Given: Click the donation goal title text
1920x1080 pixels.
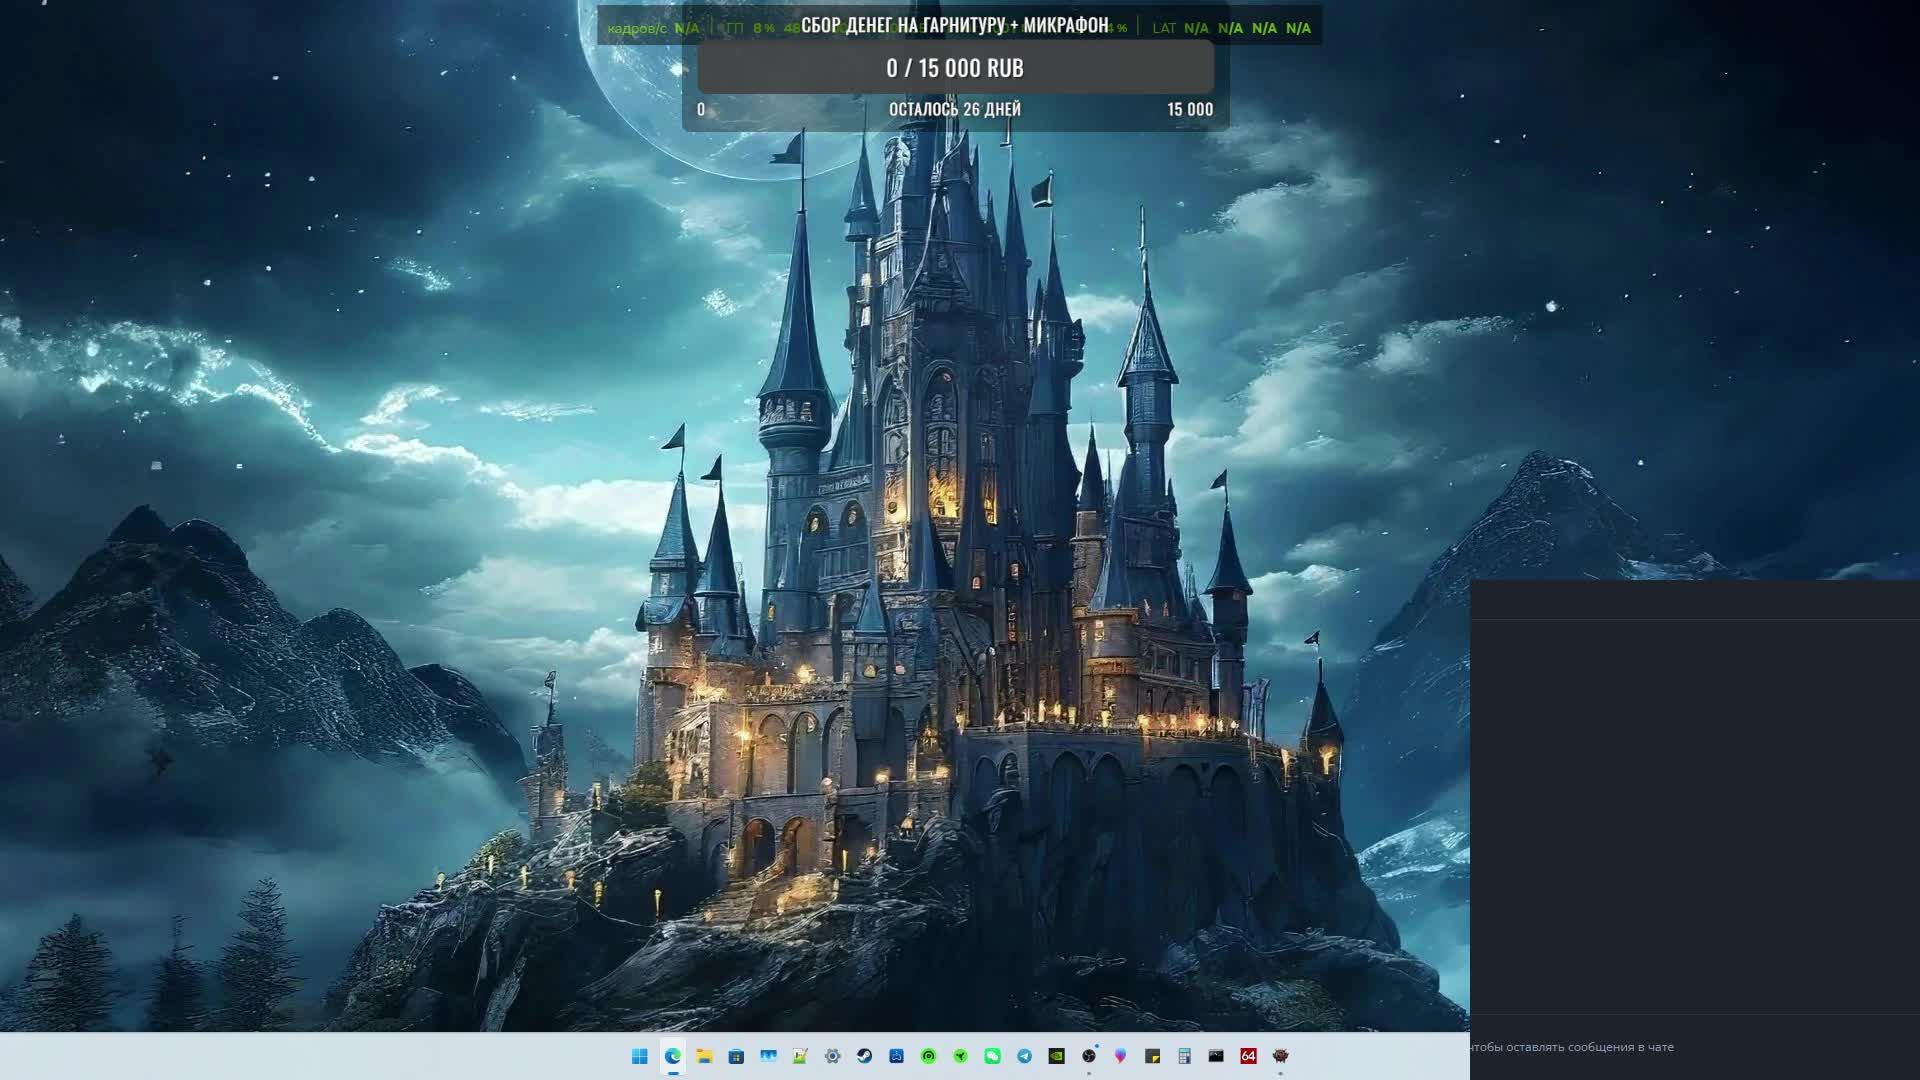Looking at the screenshot, I should point(955,25).
